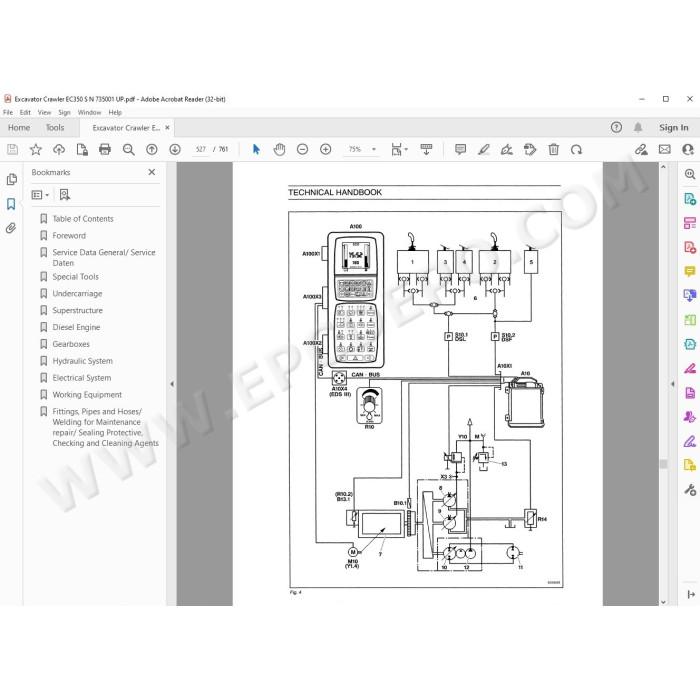Click the scroll down arrow of document
Screen dimensions: 700x700
coord(663,602)
